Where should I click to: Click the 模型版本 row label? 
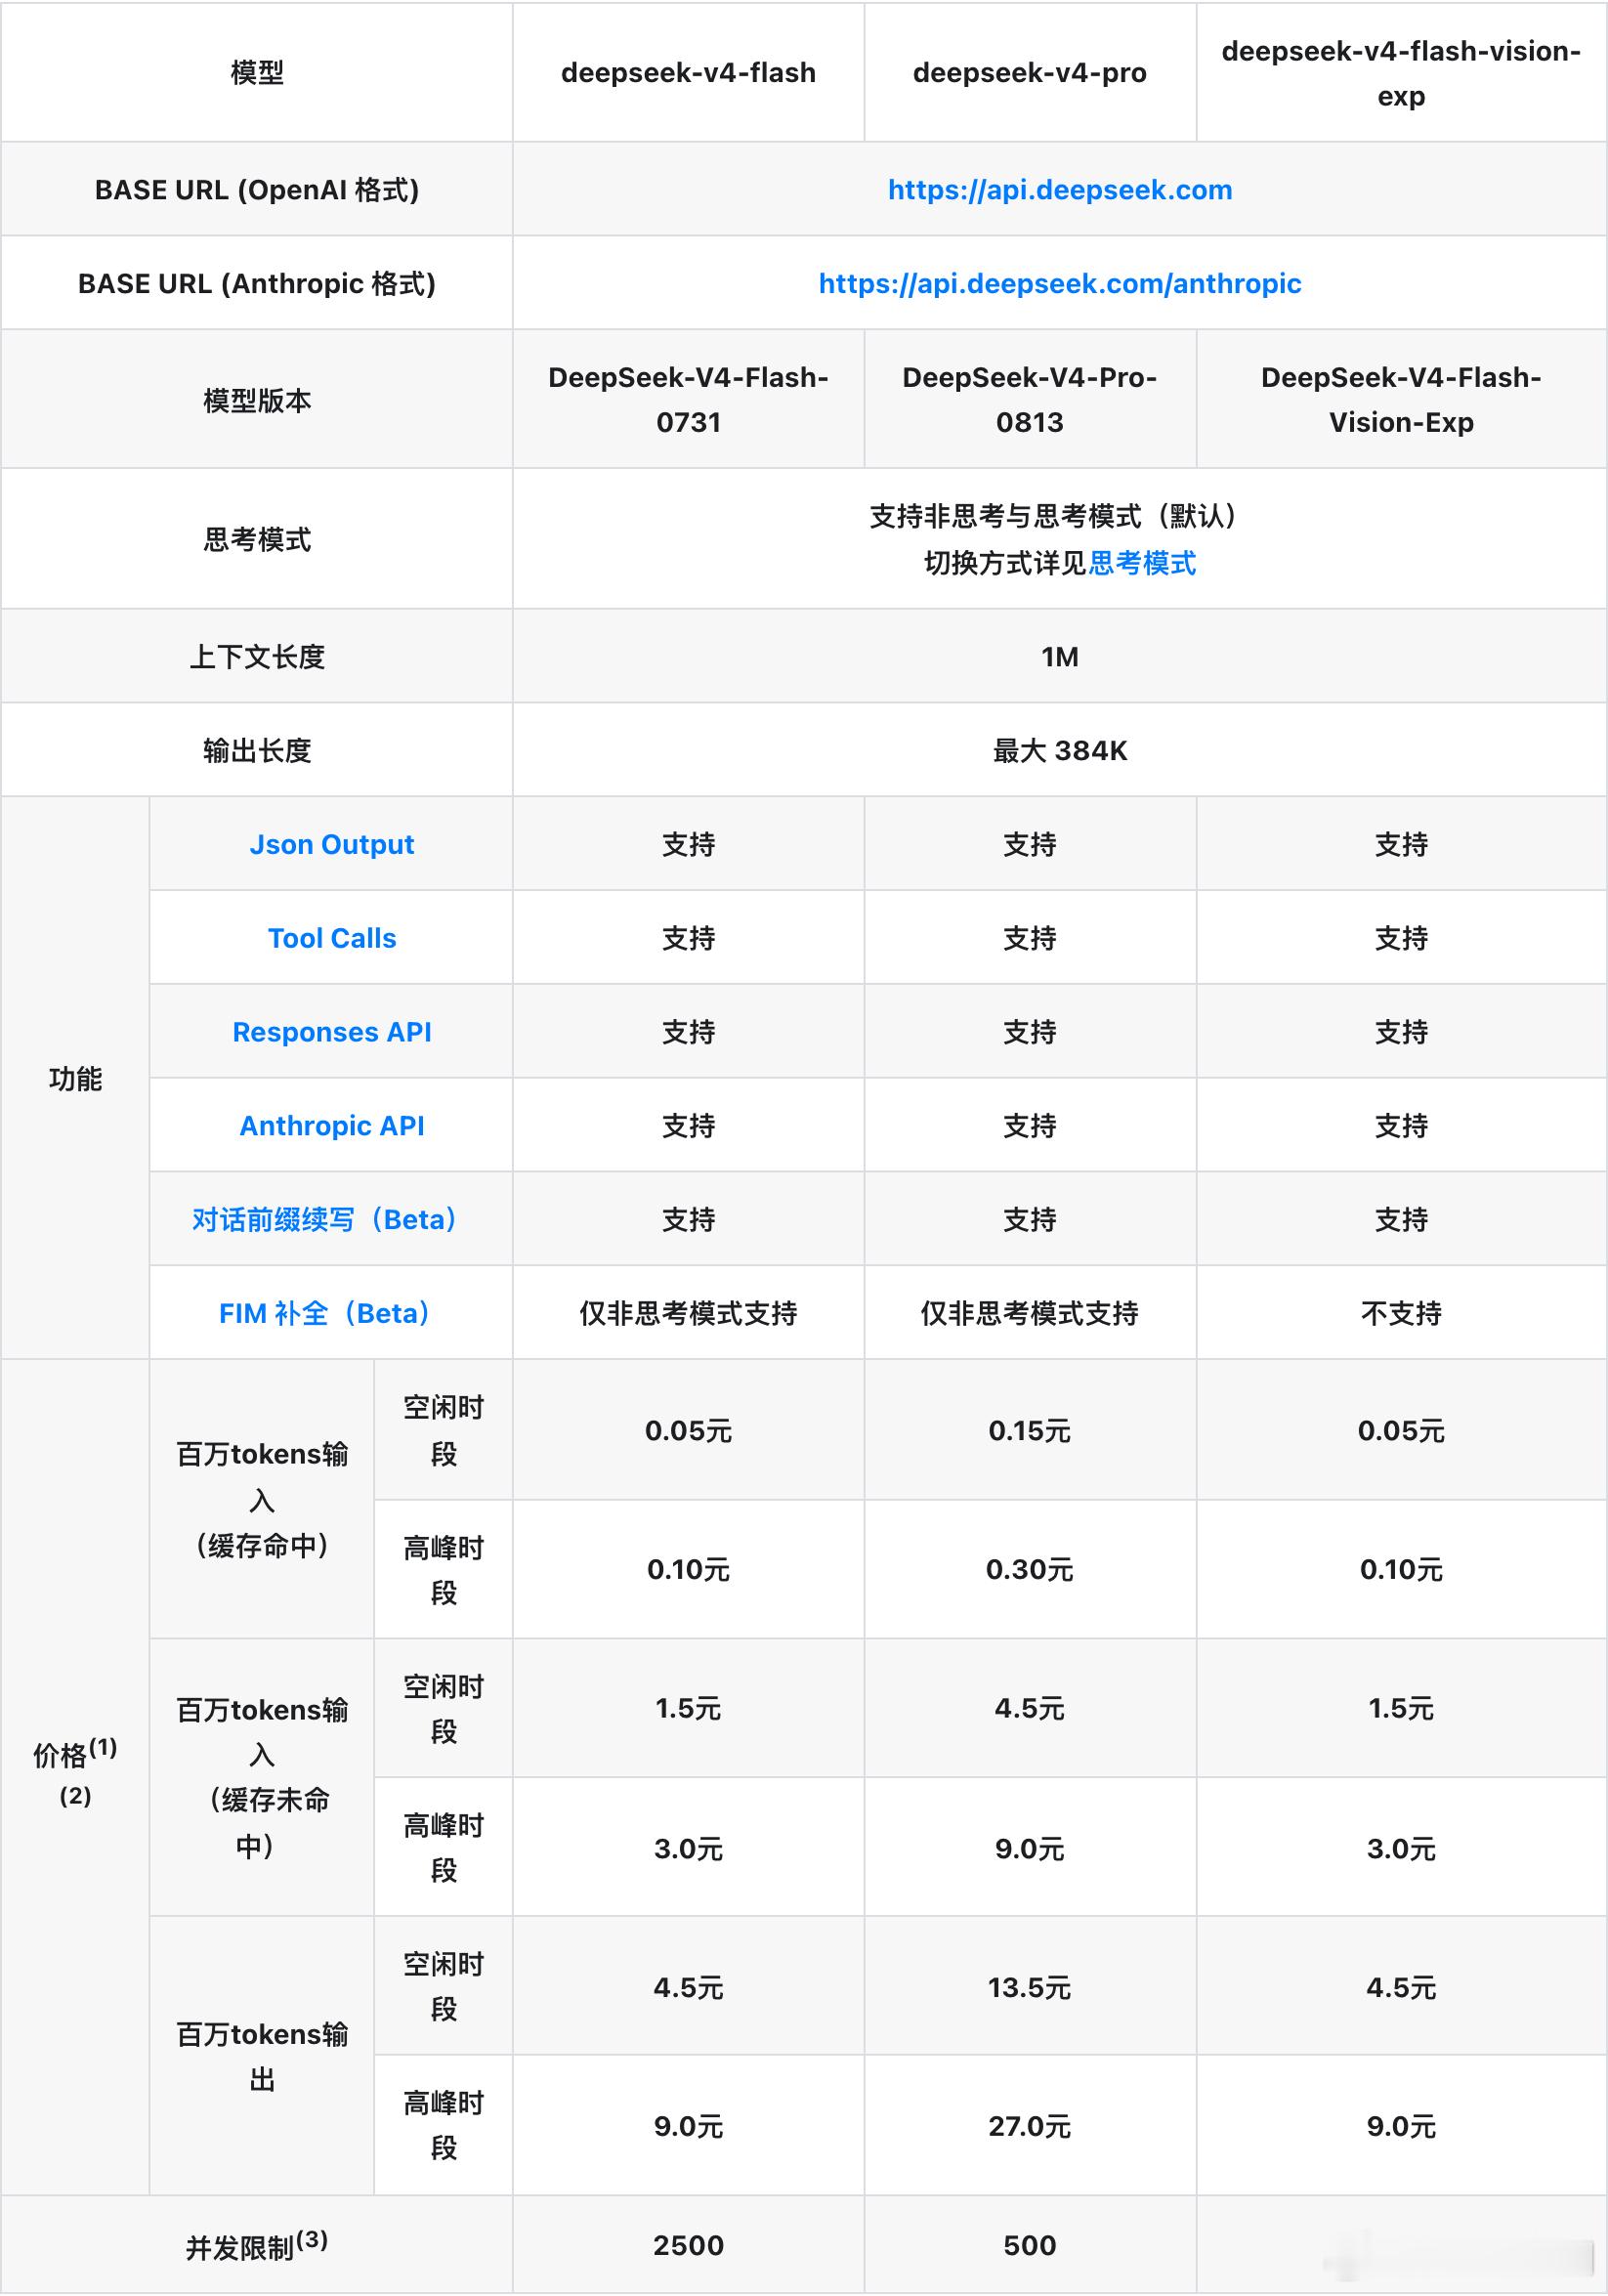pyautogui.click(x=257, y=400)
